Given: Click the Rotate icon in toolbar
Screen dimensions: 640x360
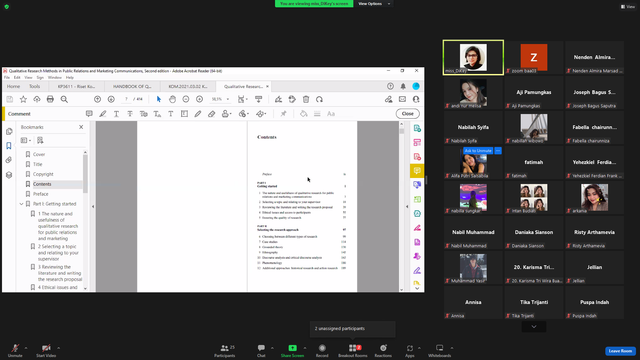Looking at the screenshot, I should tap(319, 99).
